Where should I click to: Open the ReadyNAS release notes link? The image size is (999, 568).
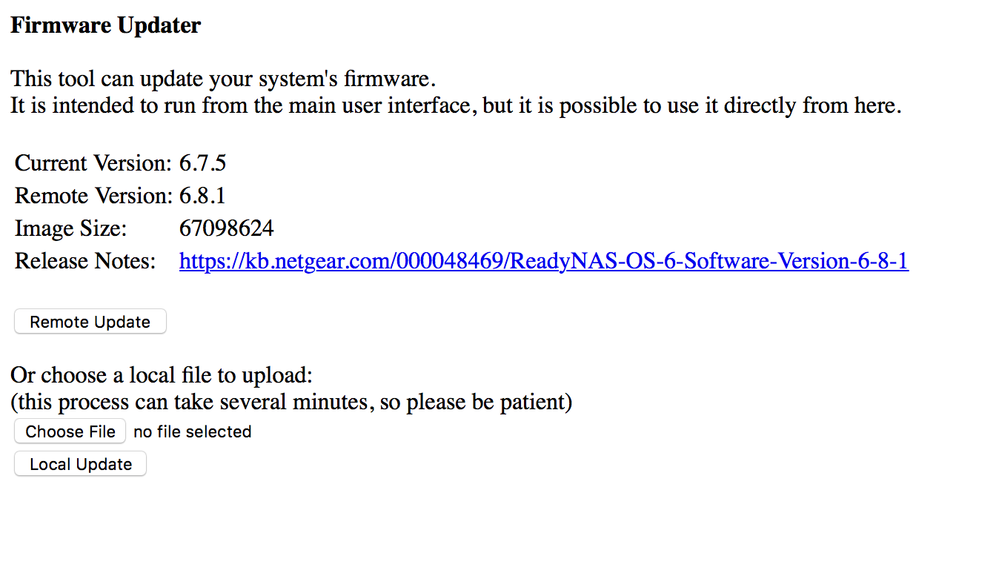click(543, 262)
